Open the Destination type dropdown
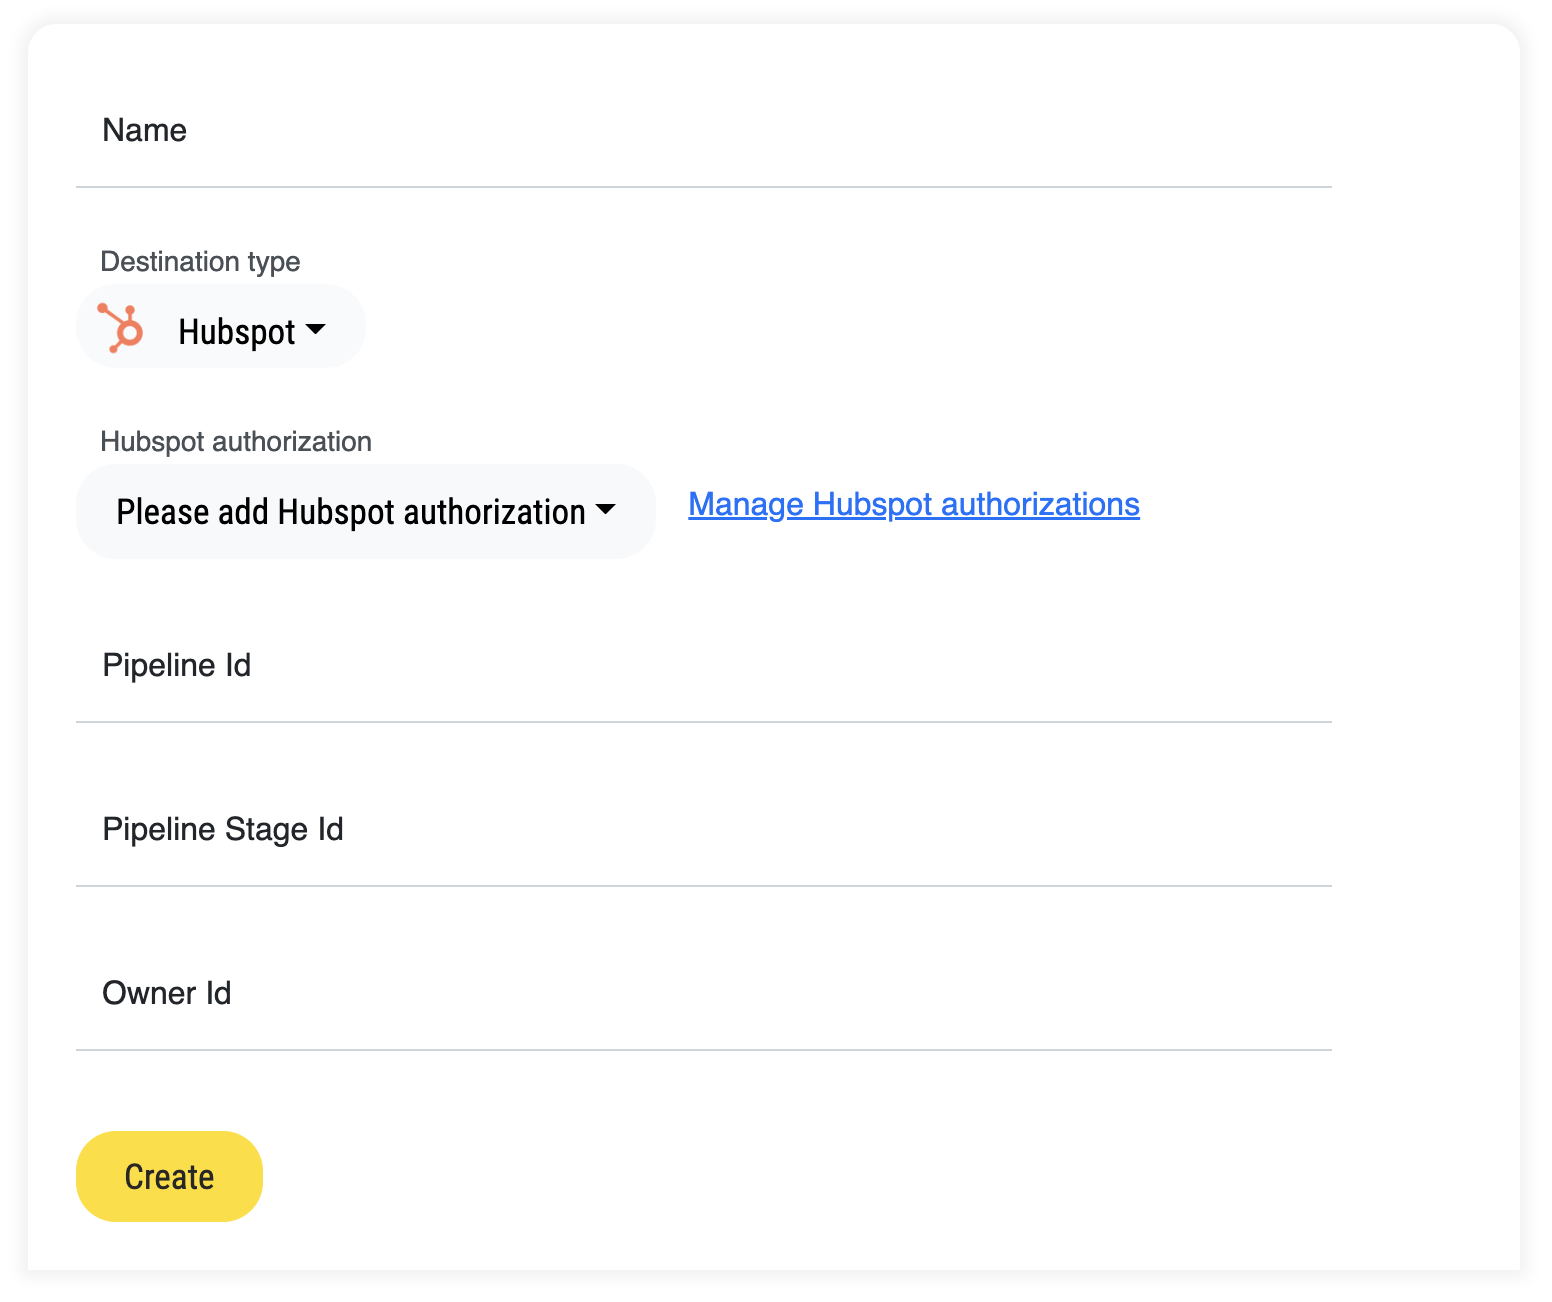This screenshot has height=1302, width=1552. (221, 327)
